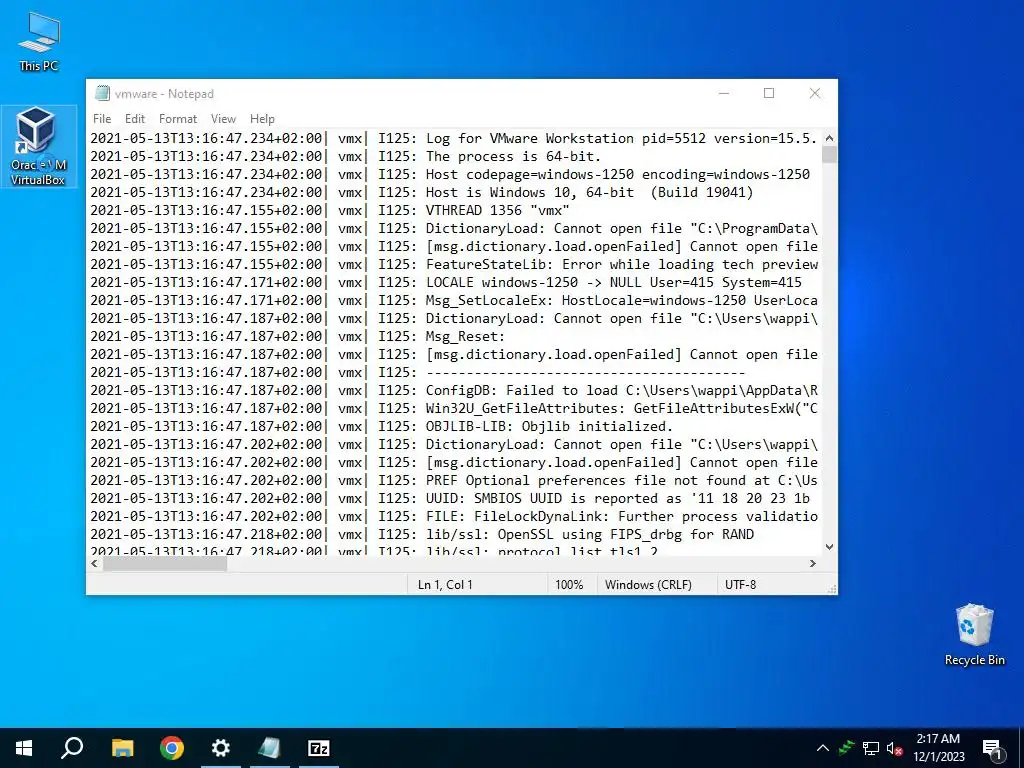Open the Help menu in Notepad
Viewport: 1024px width, 768px height.
[x=262, y=119]
